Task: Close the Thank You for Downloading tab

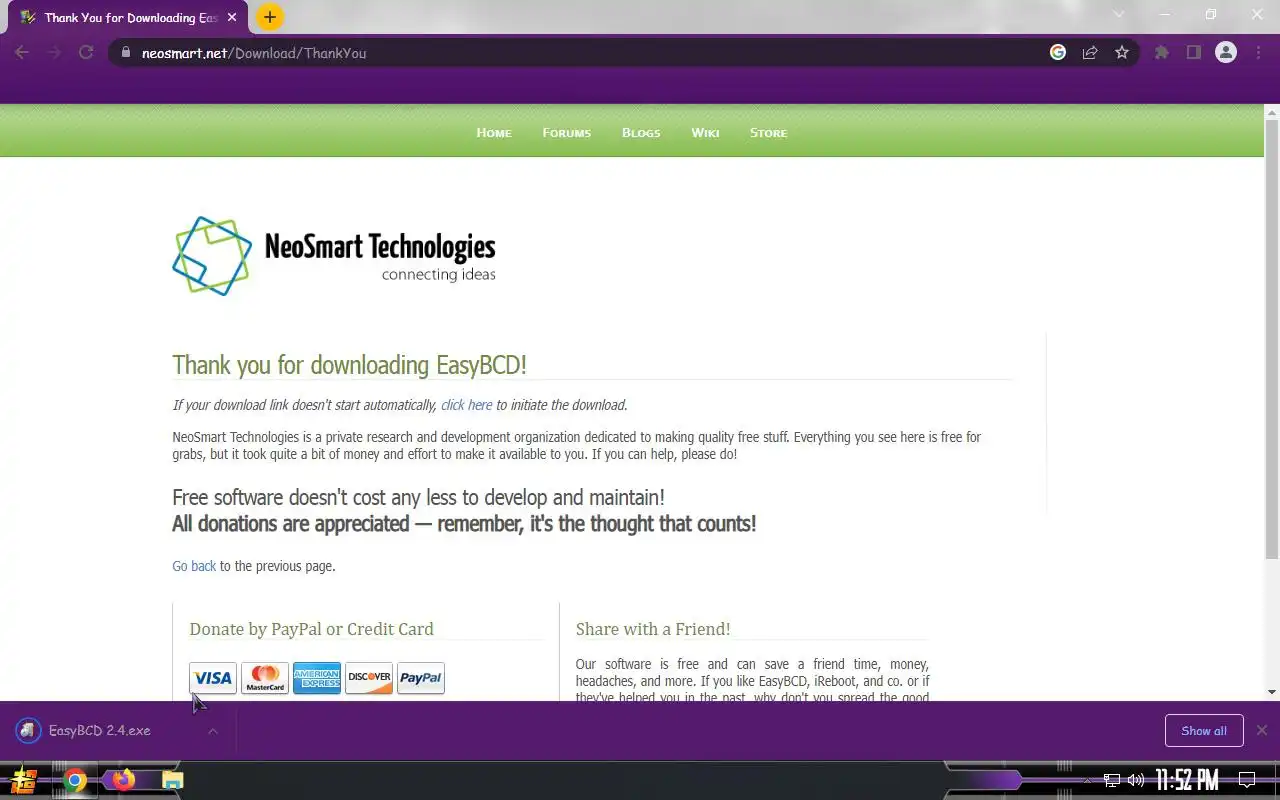Action: click(x=232, y=18)
